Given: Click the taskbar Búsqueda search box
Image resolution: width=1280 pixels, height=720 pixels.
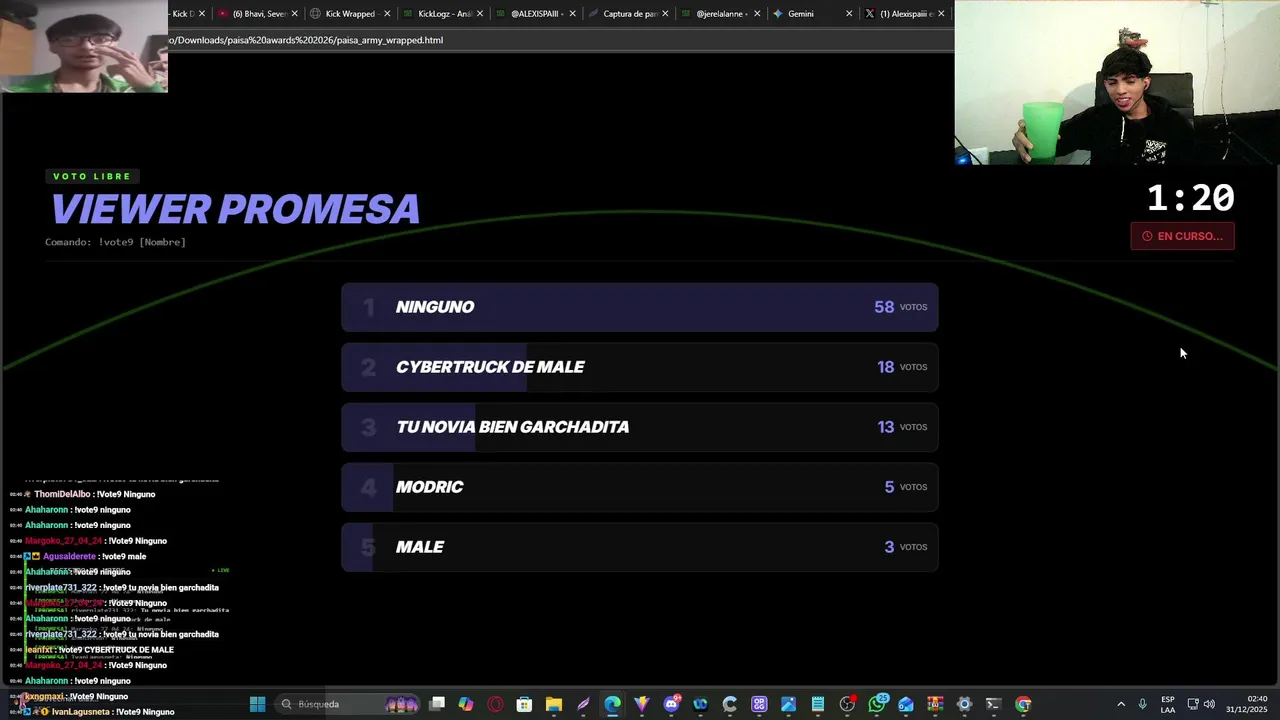Looking at the screenshot, I should (347, 704).
